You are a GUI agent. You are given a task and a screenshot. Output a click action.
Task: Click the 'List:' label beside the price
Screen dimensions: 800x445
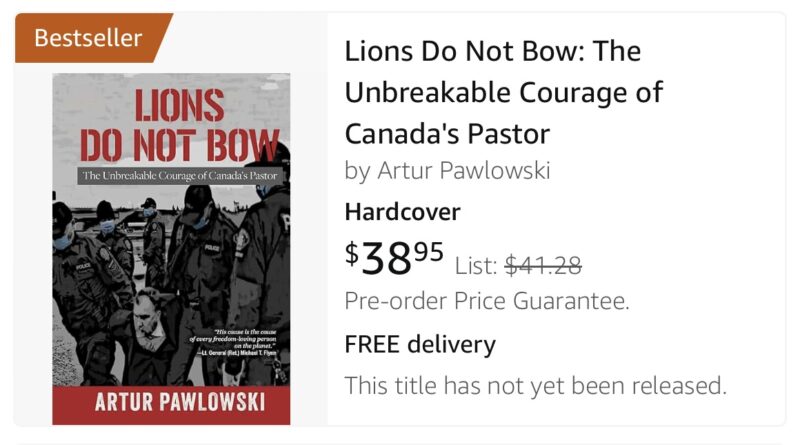coord(476,266)
